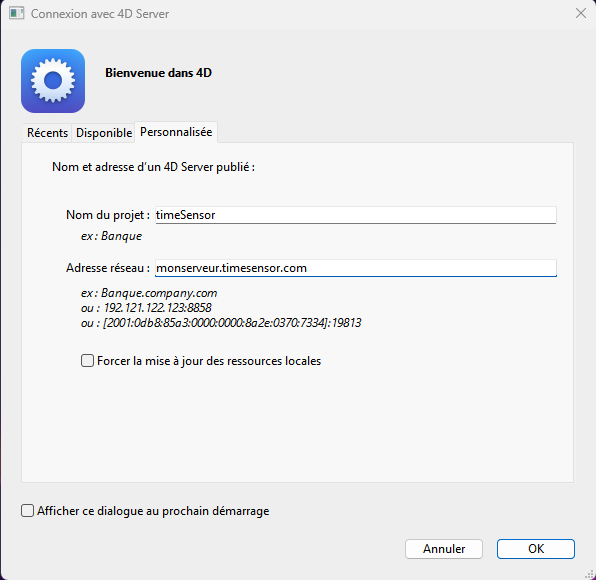Click the '192.121.122.123:8858' example line
596x580 pixels.
pos(146,308)
